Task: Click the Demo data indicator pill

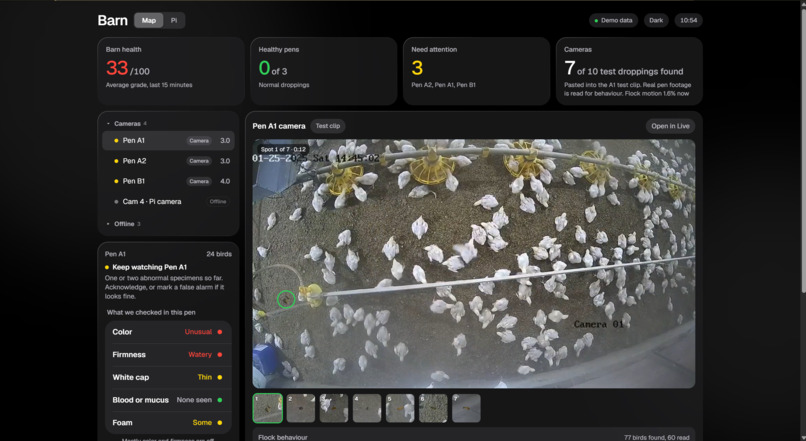Action: pyautogui.click(x=613, y=21)
